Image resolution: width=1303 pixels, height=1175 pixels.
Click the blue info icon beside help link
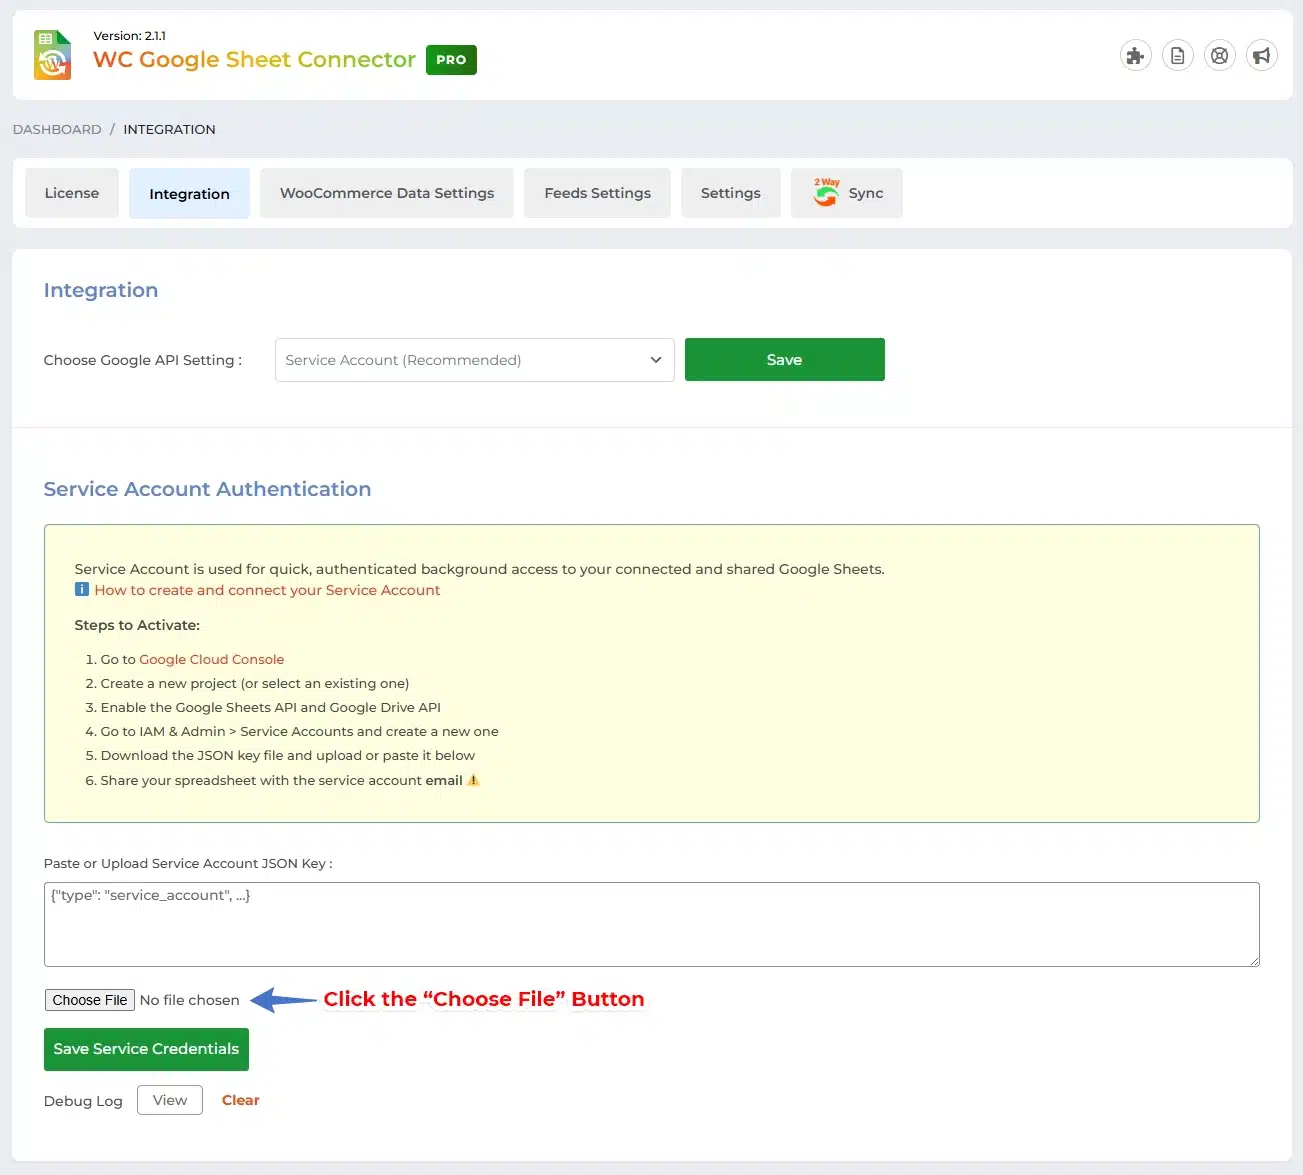point(82,590)
